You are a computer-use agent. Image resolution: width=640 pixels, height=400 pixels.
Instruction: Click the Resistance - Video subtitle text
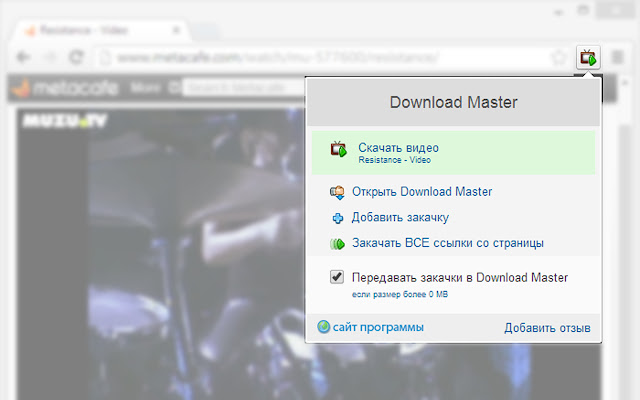(x=394, y=160)
